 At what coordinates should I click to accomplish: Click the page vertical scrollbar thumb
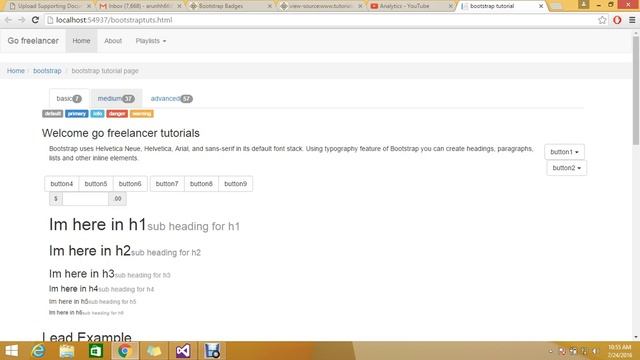(x=636, y=90)
